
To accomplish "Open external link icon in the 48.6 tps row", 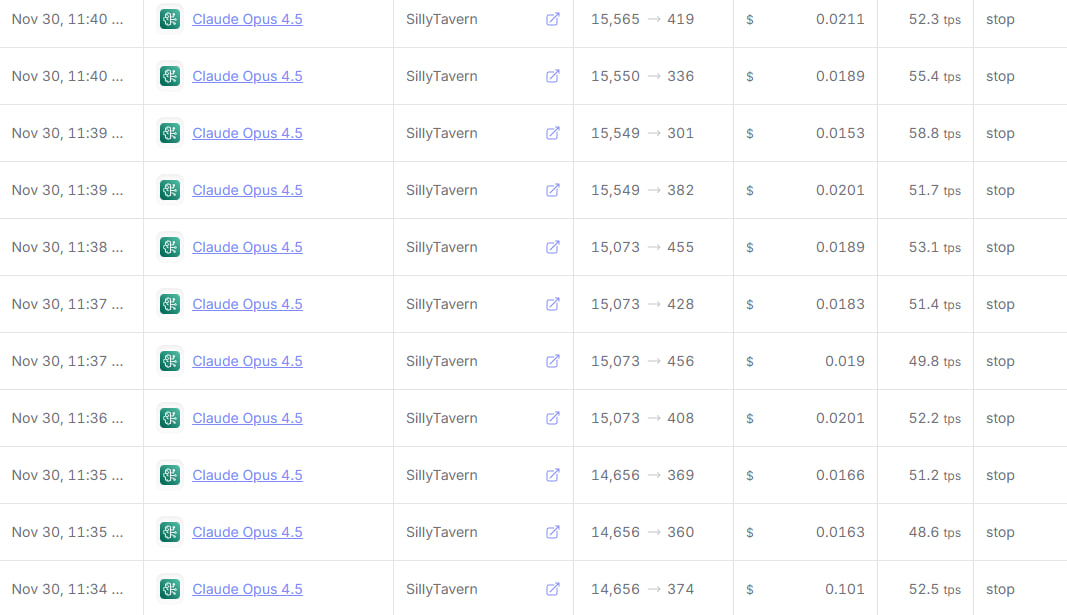I will (x=553, y=532).
